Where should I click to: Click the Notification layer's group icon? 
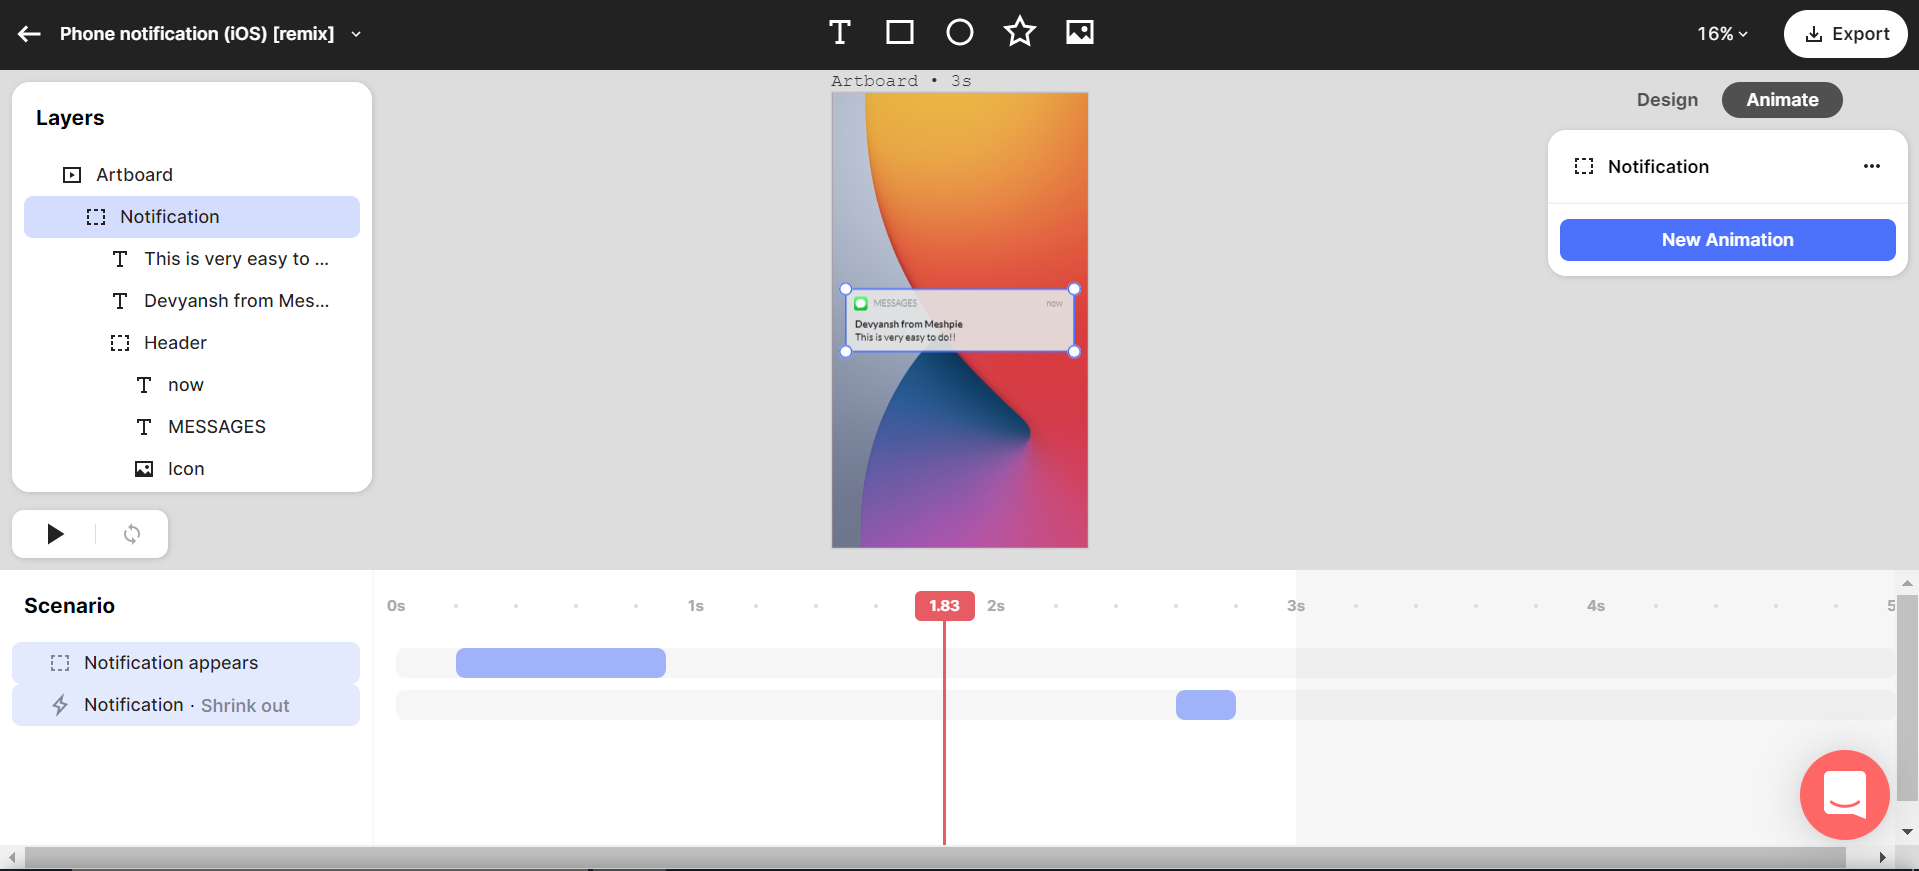click(x=96, y=217)
